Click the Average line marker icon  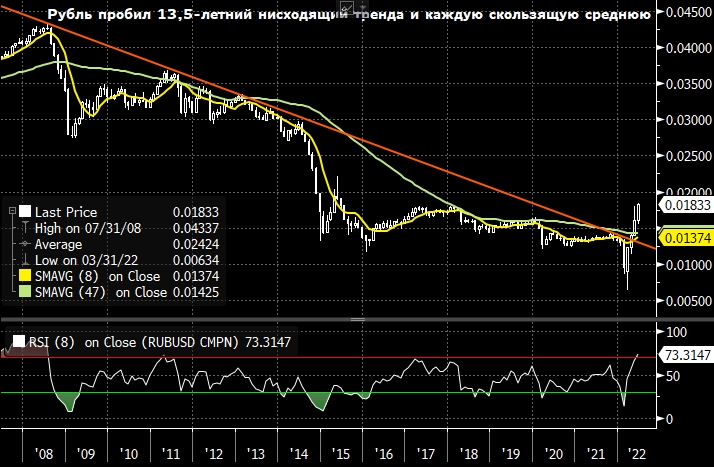tap(25, 243)
